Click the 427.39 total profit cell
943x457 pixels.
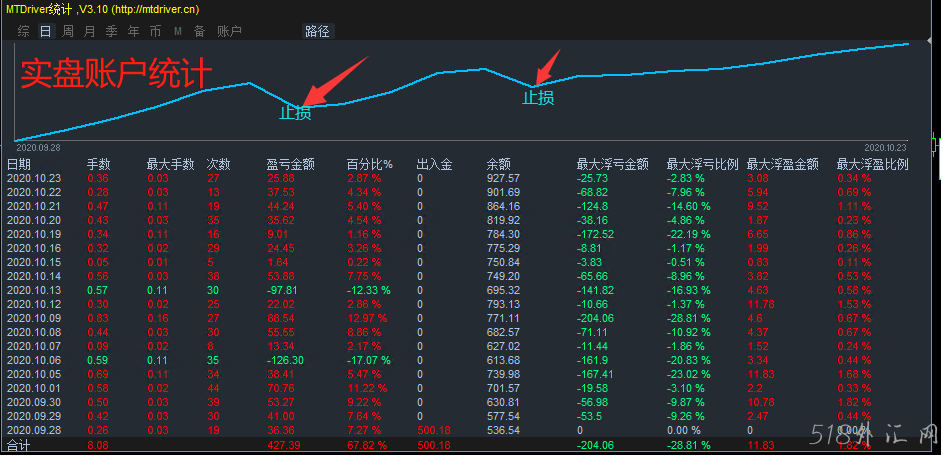point(283,446)
